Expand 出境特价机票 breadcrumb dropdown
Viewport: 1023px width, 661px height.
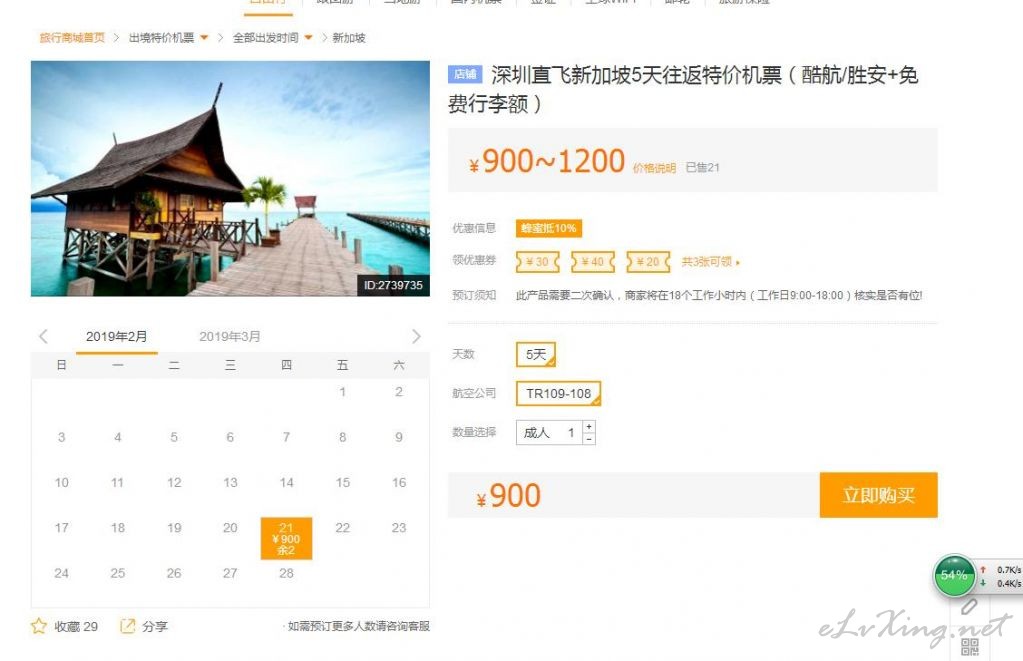point(204,38)
